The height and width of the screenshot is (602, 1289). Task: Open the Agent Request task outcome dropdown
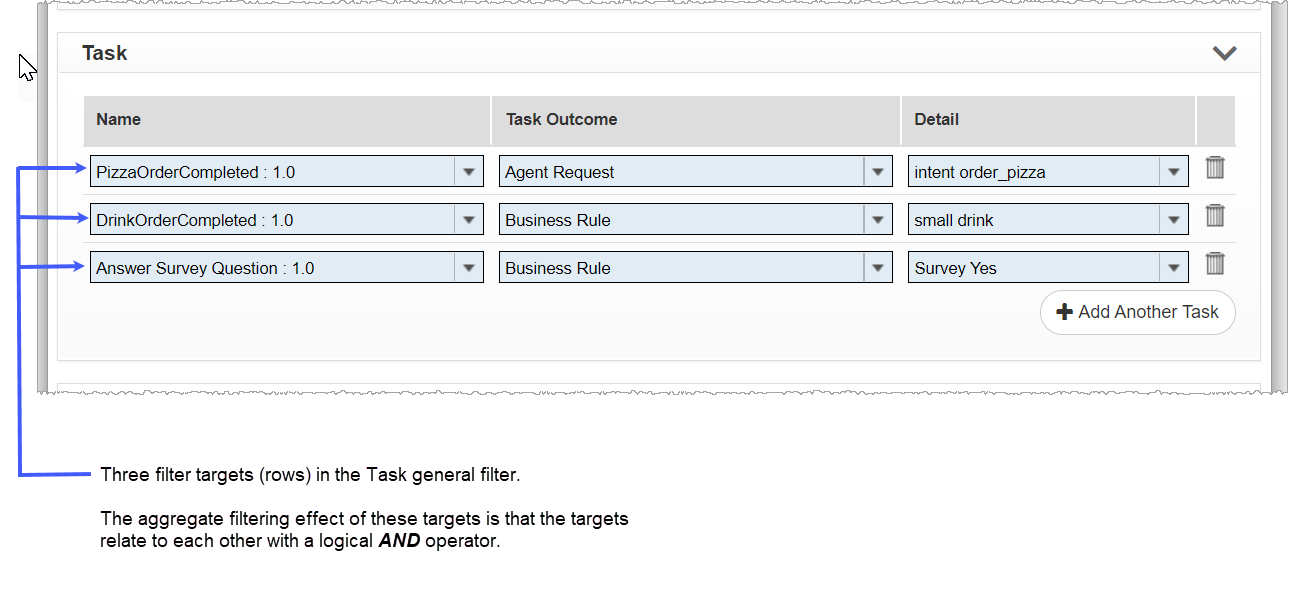point(877,172)
